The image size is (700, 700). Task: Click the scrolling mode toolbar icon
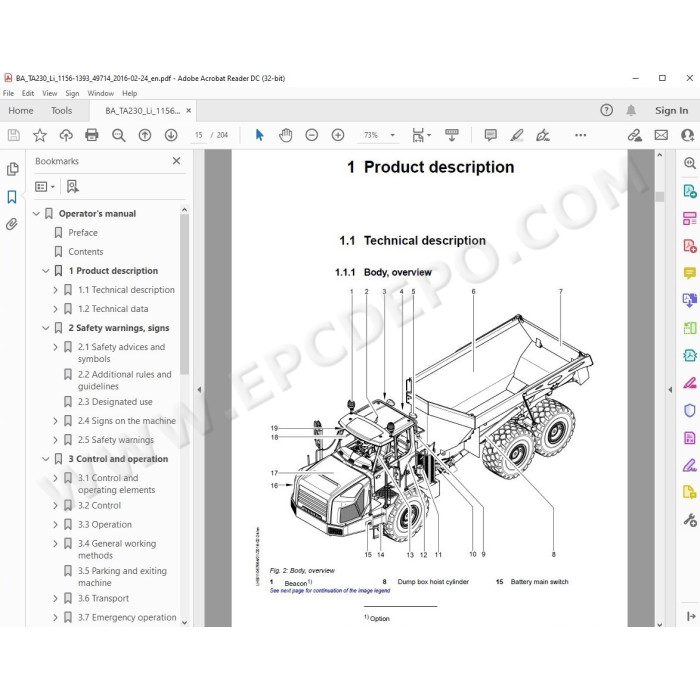click(451, 135)
